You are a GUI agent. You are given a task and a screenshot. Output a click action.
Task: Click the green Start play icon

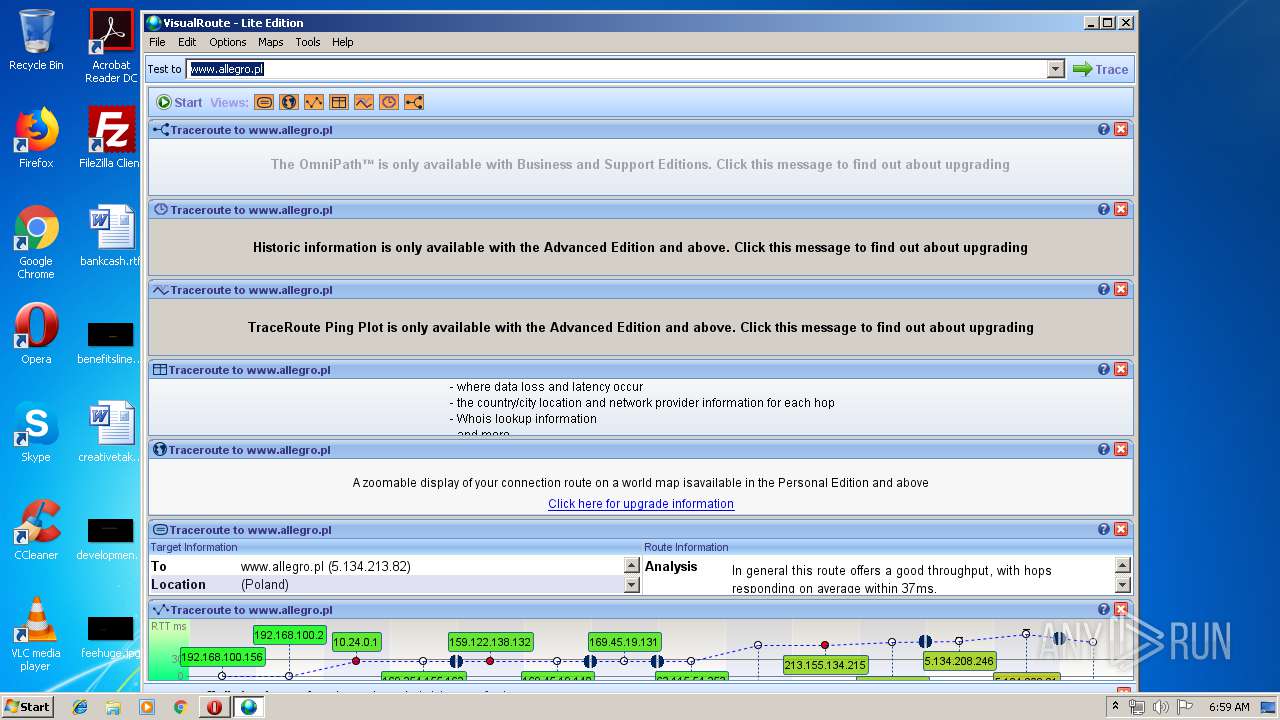point(164,102)
